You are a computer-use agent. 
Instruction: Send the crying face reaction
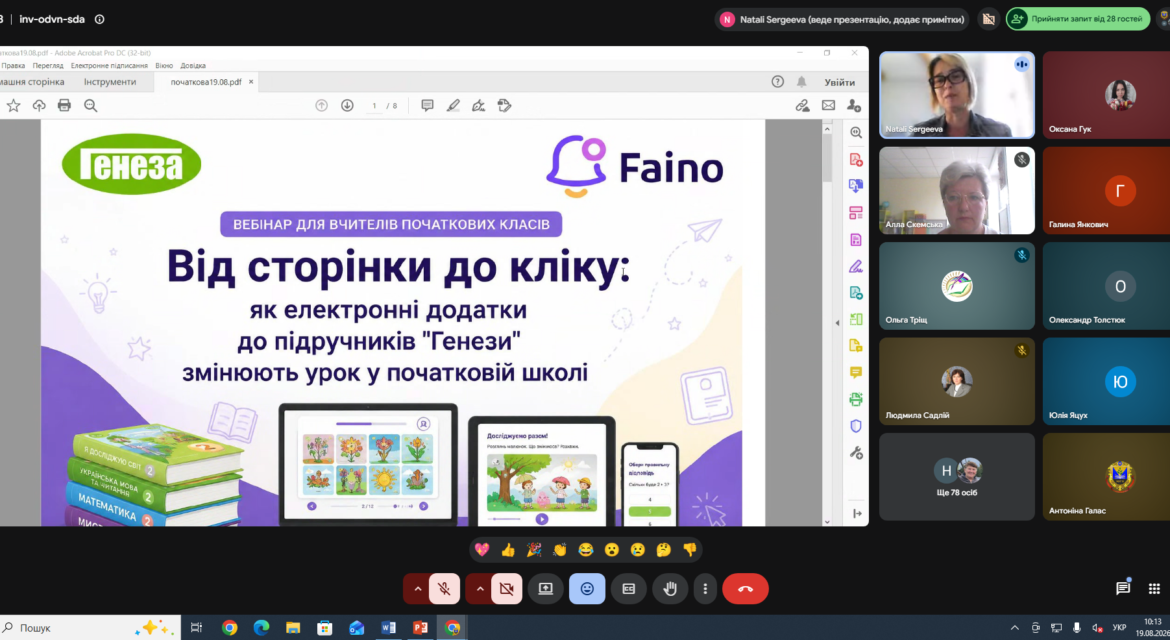[x=637, y=550]
